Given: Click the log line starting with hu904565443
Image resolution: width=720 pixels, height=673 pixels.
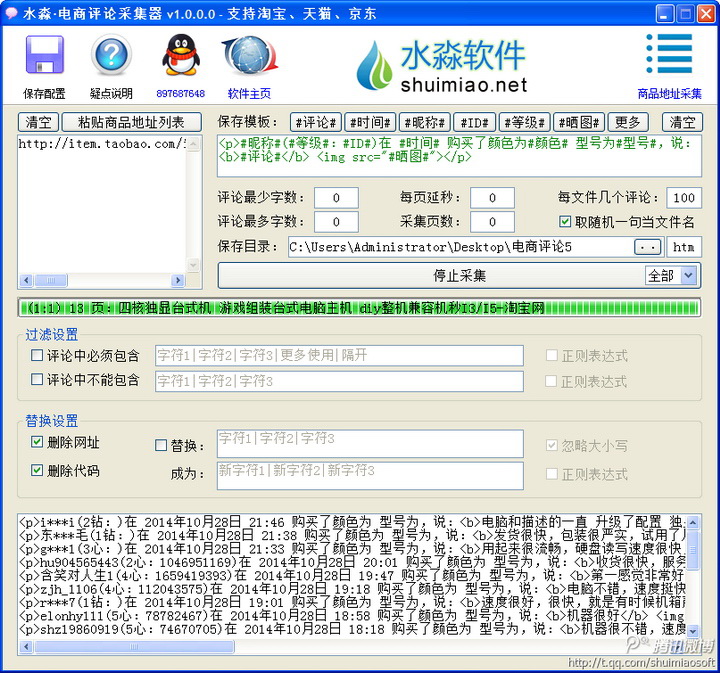Looking at the screenshot, I should point(352,561).
